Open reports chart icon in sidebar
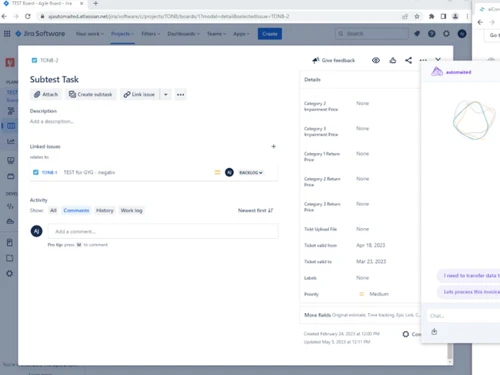Screen dimensions: 500x375 [x=11, y=141]
